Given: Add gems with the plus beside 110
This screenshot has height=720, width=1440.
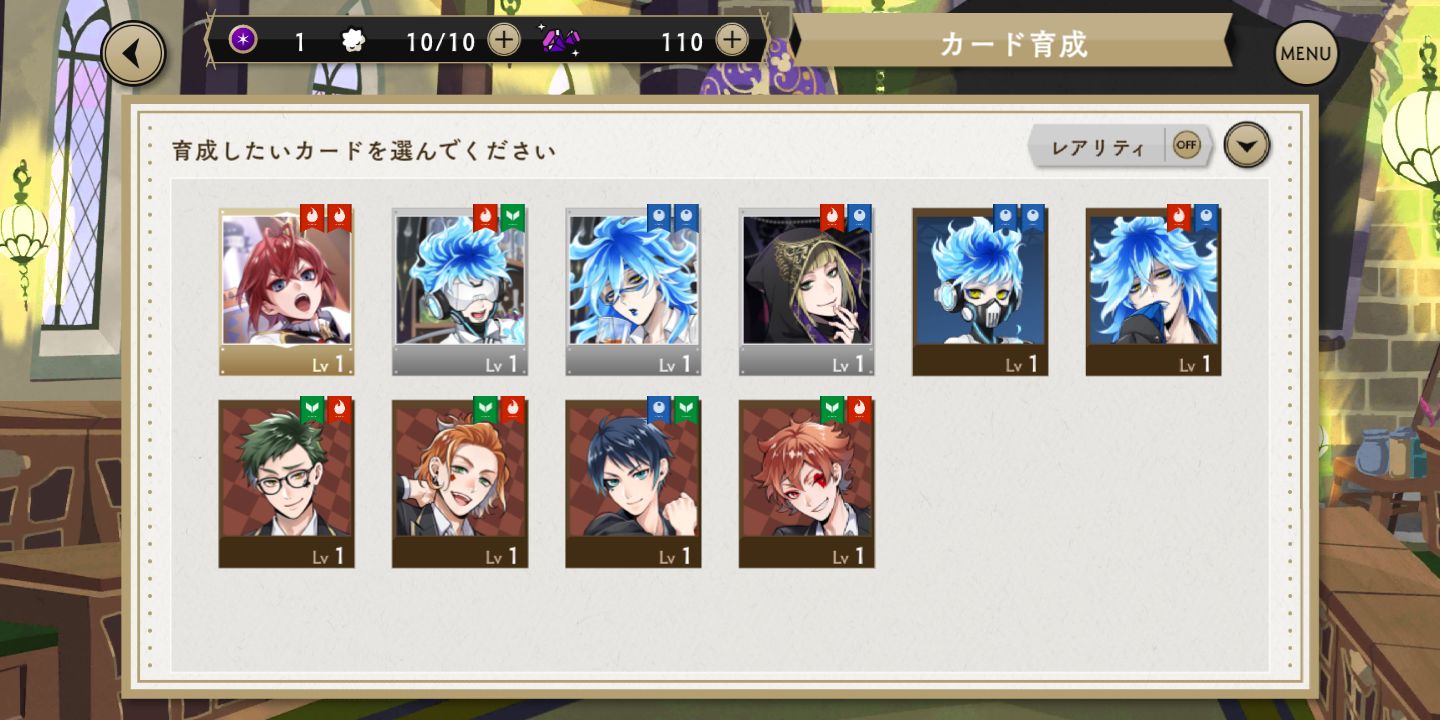Looking at the screenshot, I should click(x=732, y=40).
